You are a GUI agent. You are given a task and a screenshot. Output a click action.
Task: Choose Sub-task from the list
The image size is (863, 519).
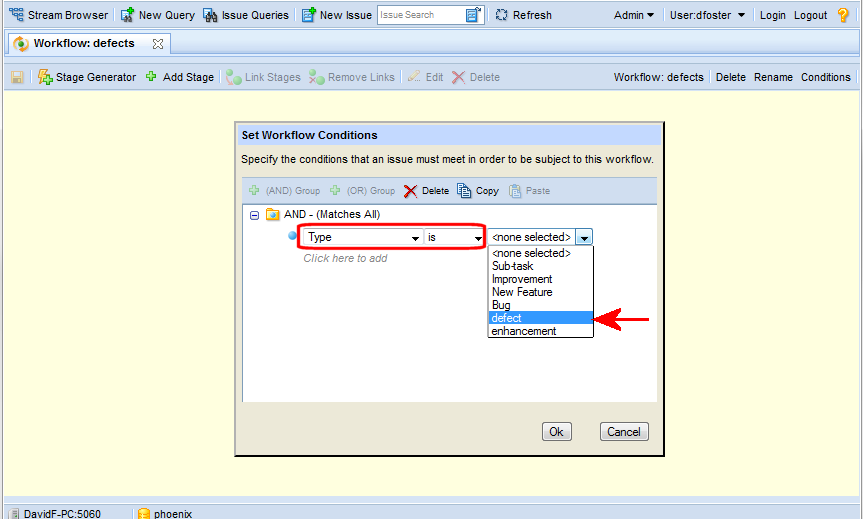click(540, 266)
